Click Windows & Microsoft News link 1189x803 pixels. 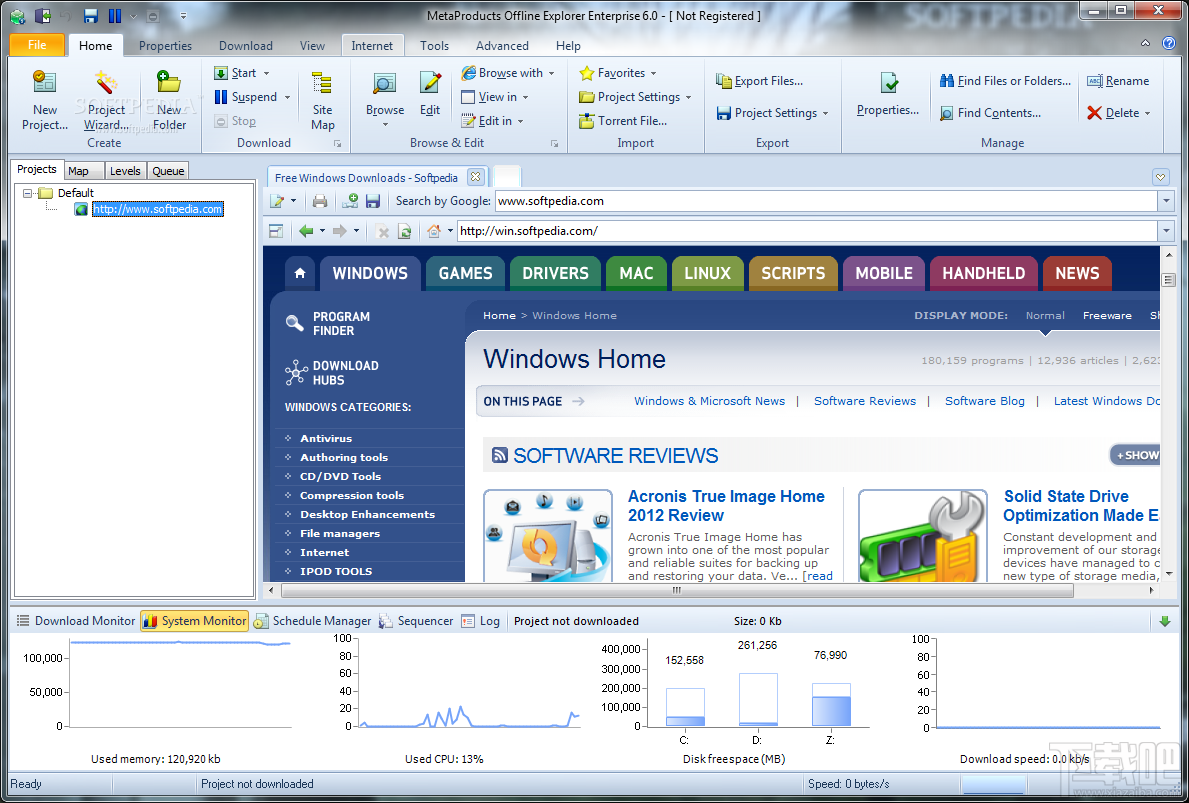click(709, 401)
